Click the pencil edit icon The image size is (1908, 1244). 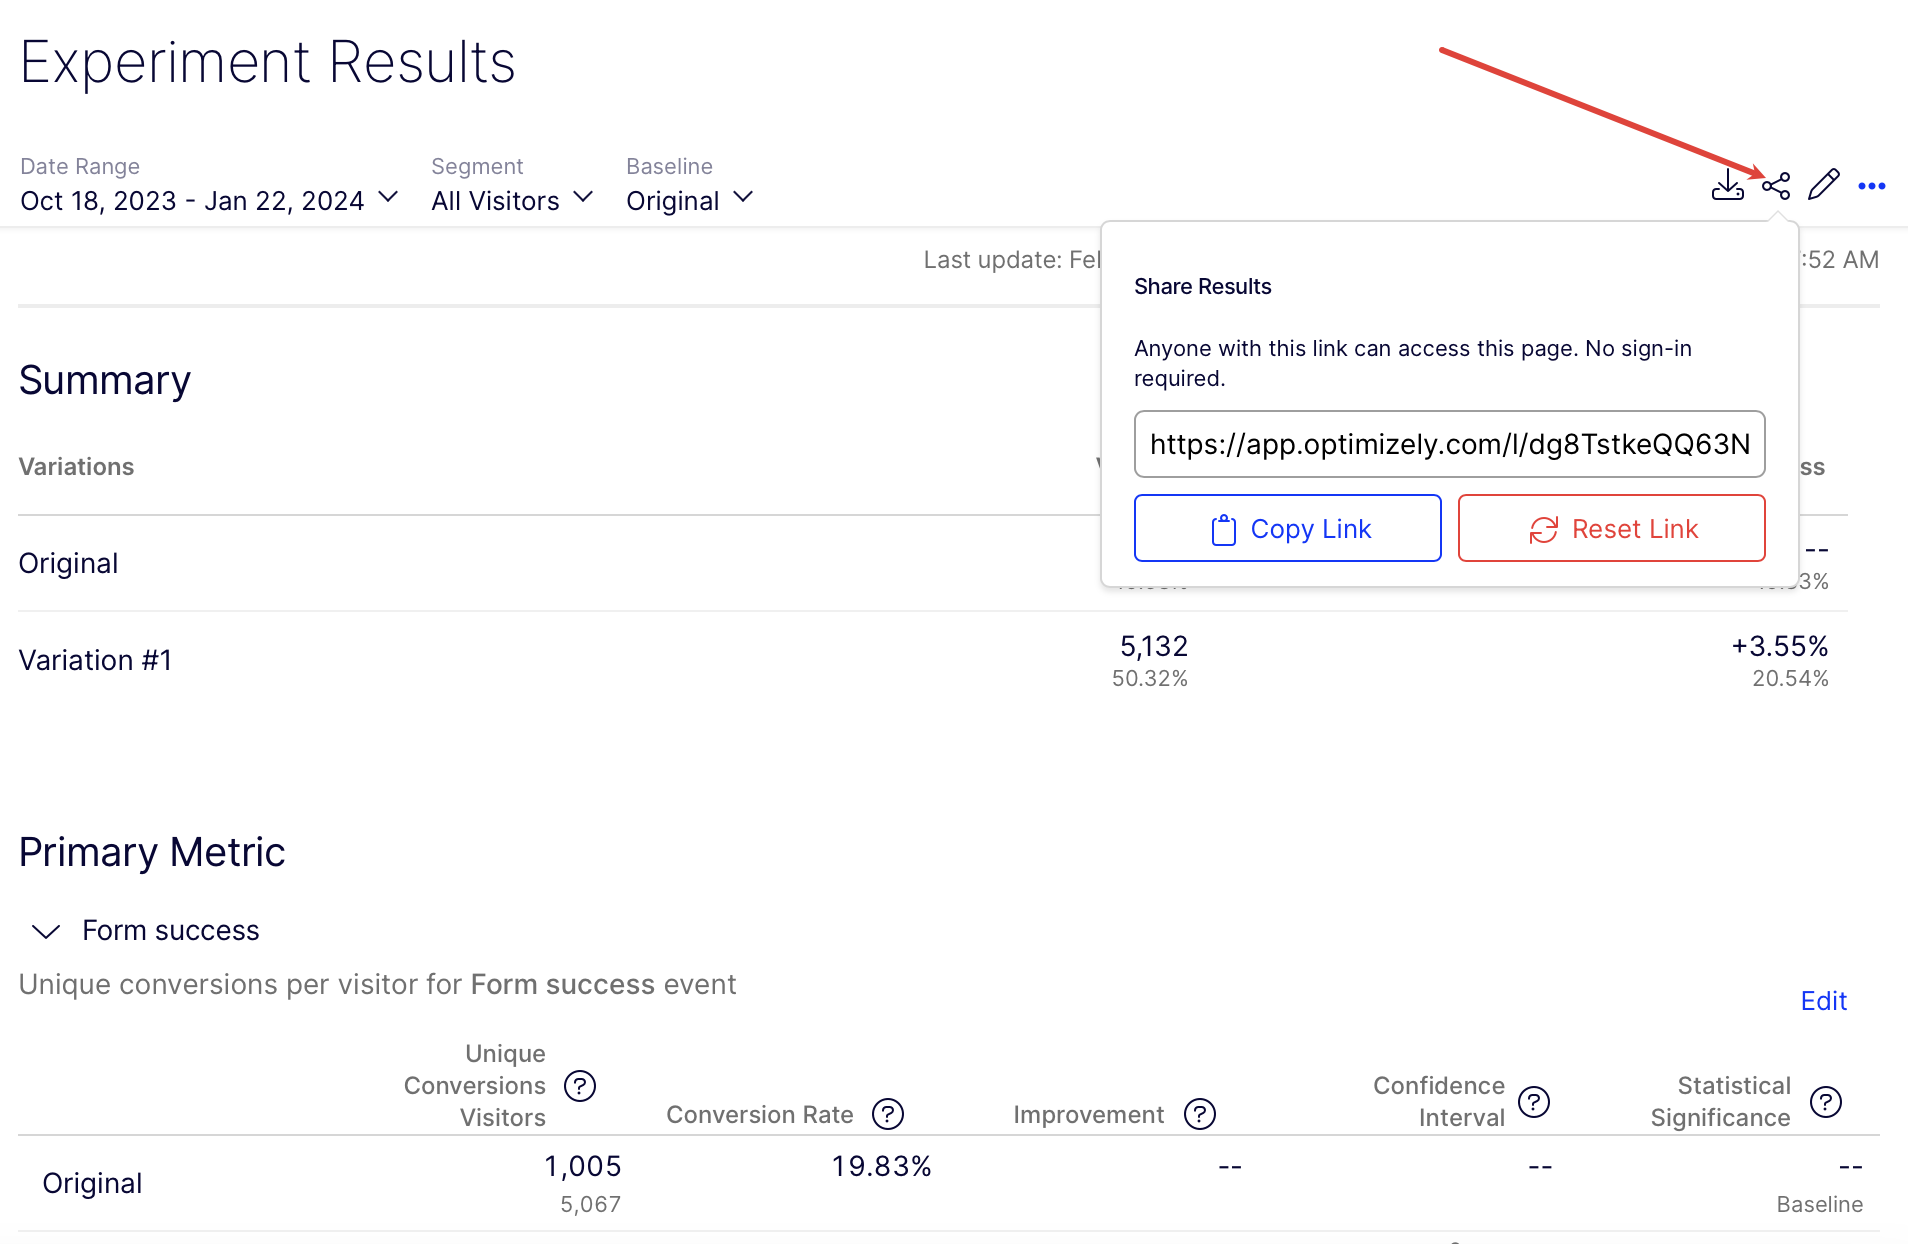click(x=1823, y=185)
